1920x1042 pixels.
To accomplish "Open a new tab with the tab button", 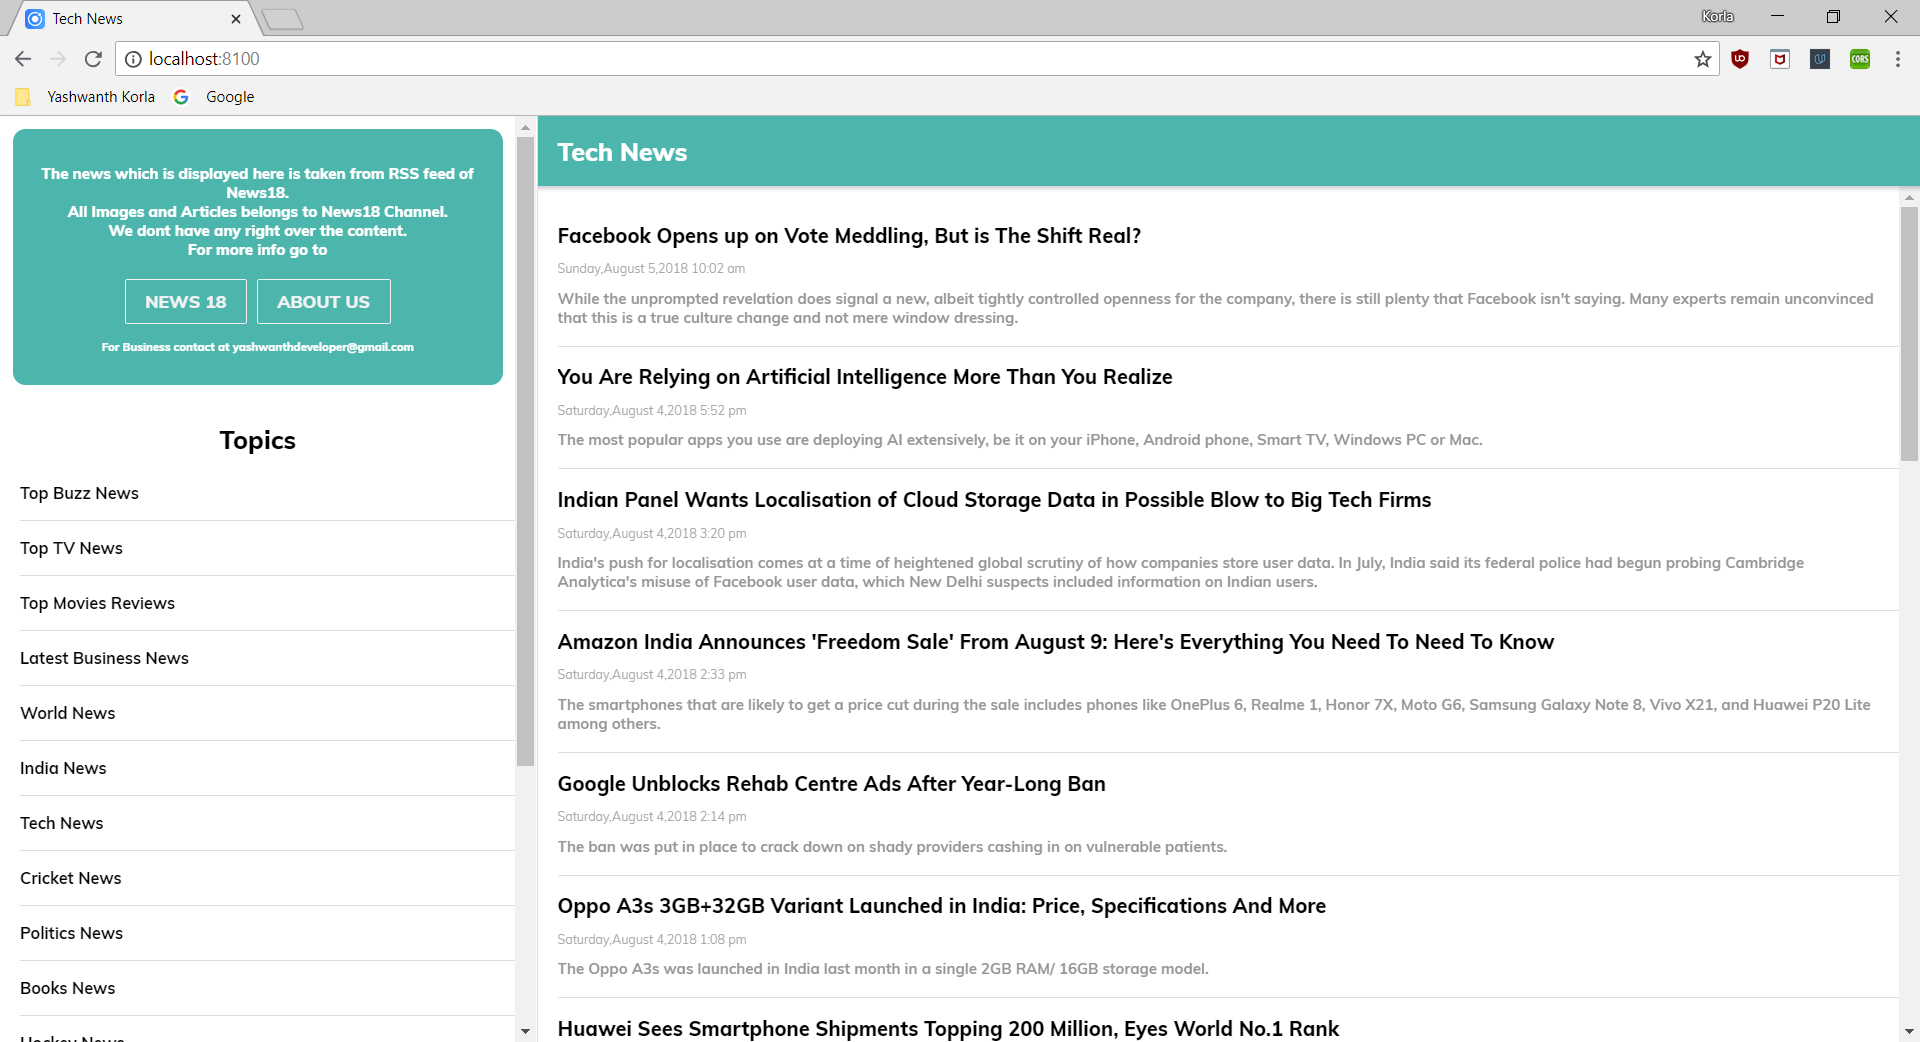I will [x=283, y=19].
